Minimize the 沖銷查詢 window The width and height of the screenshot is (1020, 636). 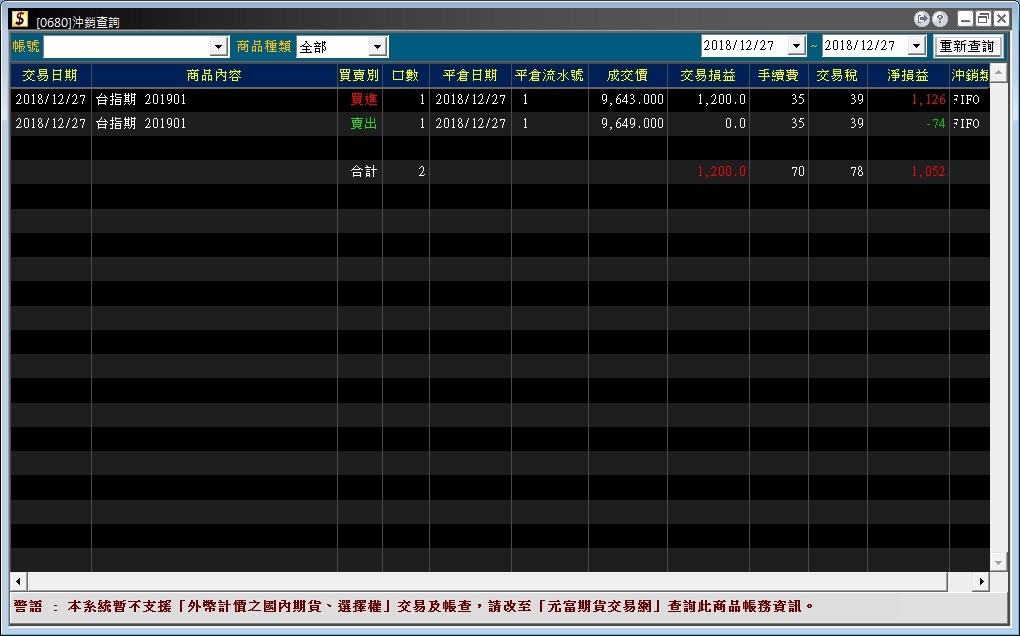(x=965, y=20)
